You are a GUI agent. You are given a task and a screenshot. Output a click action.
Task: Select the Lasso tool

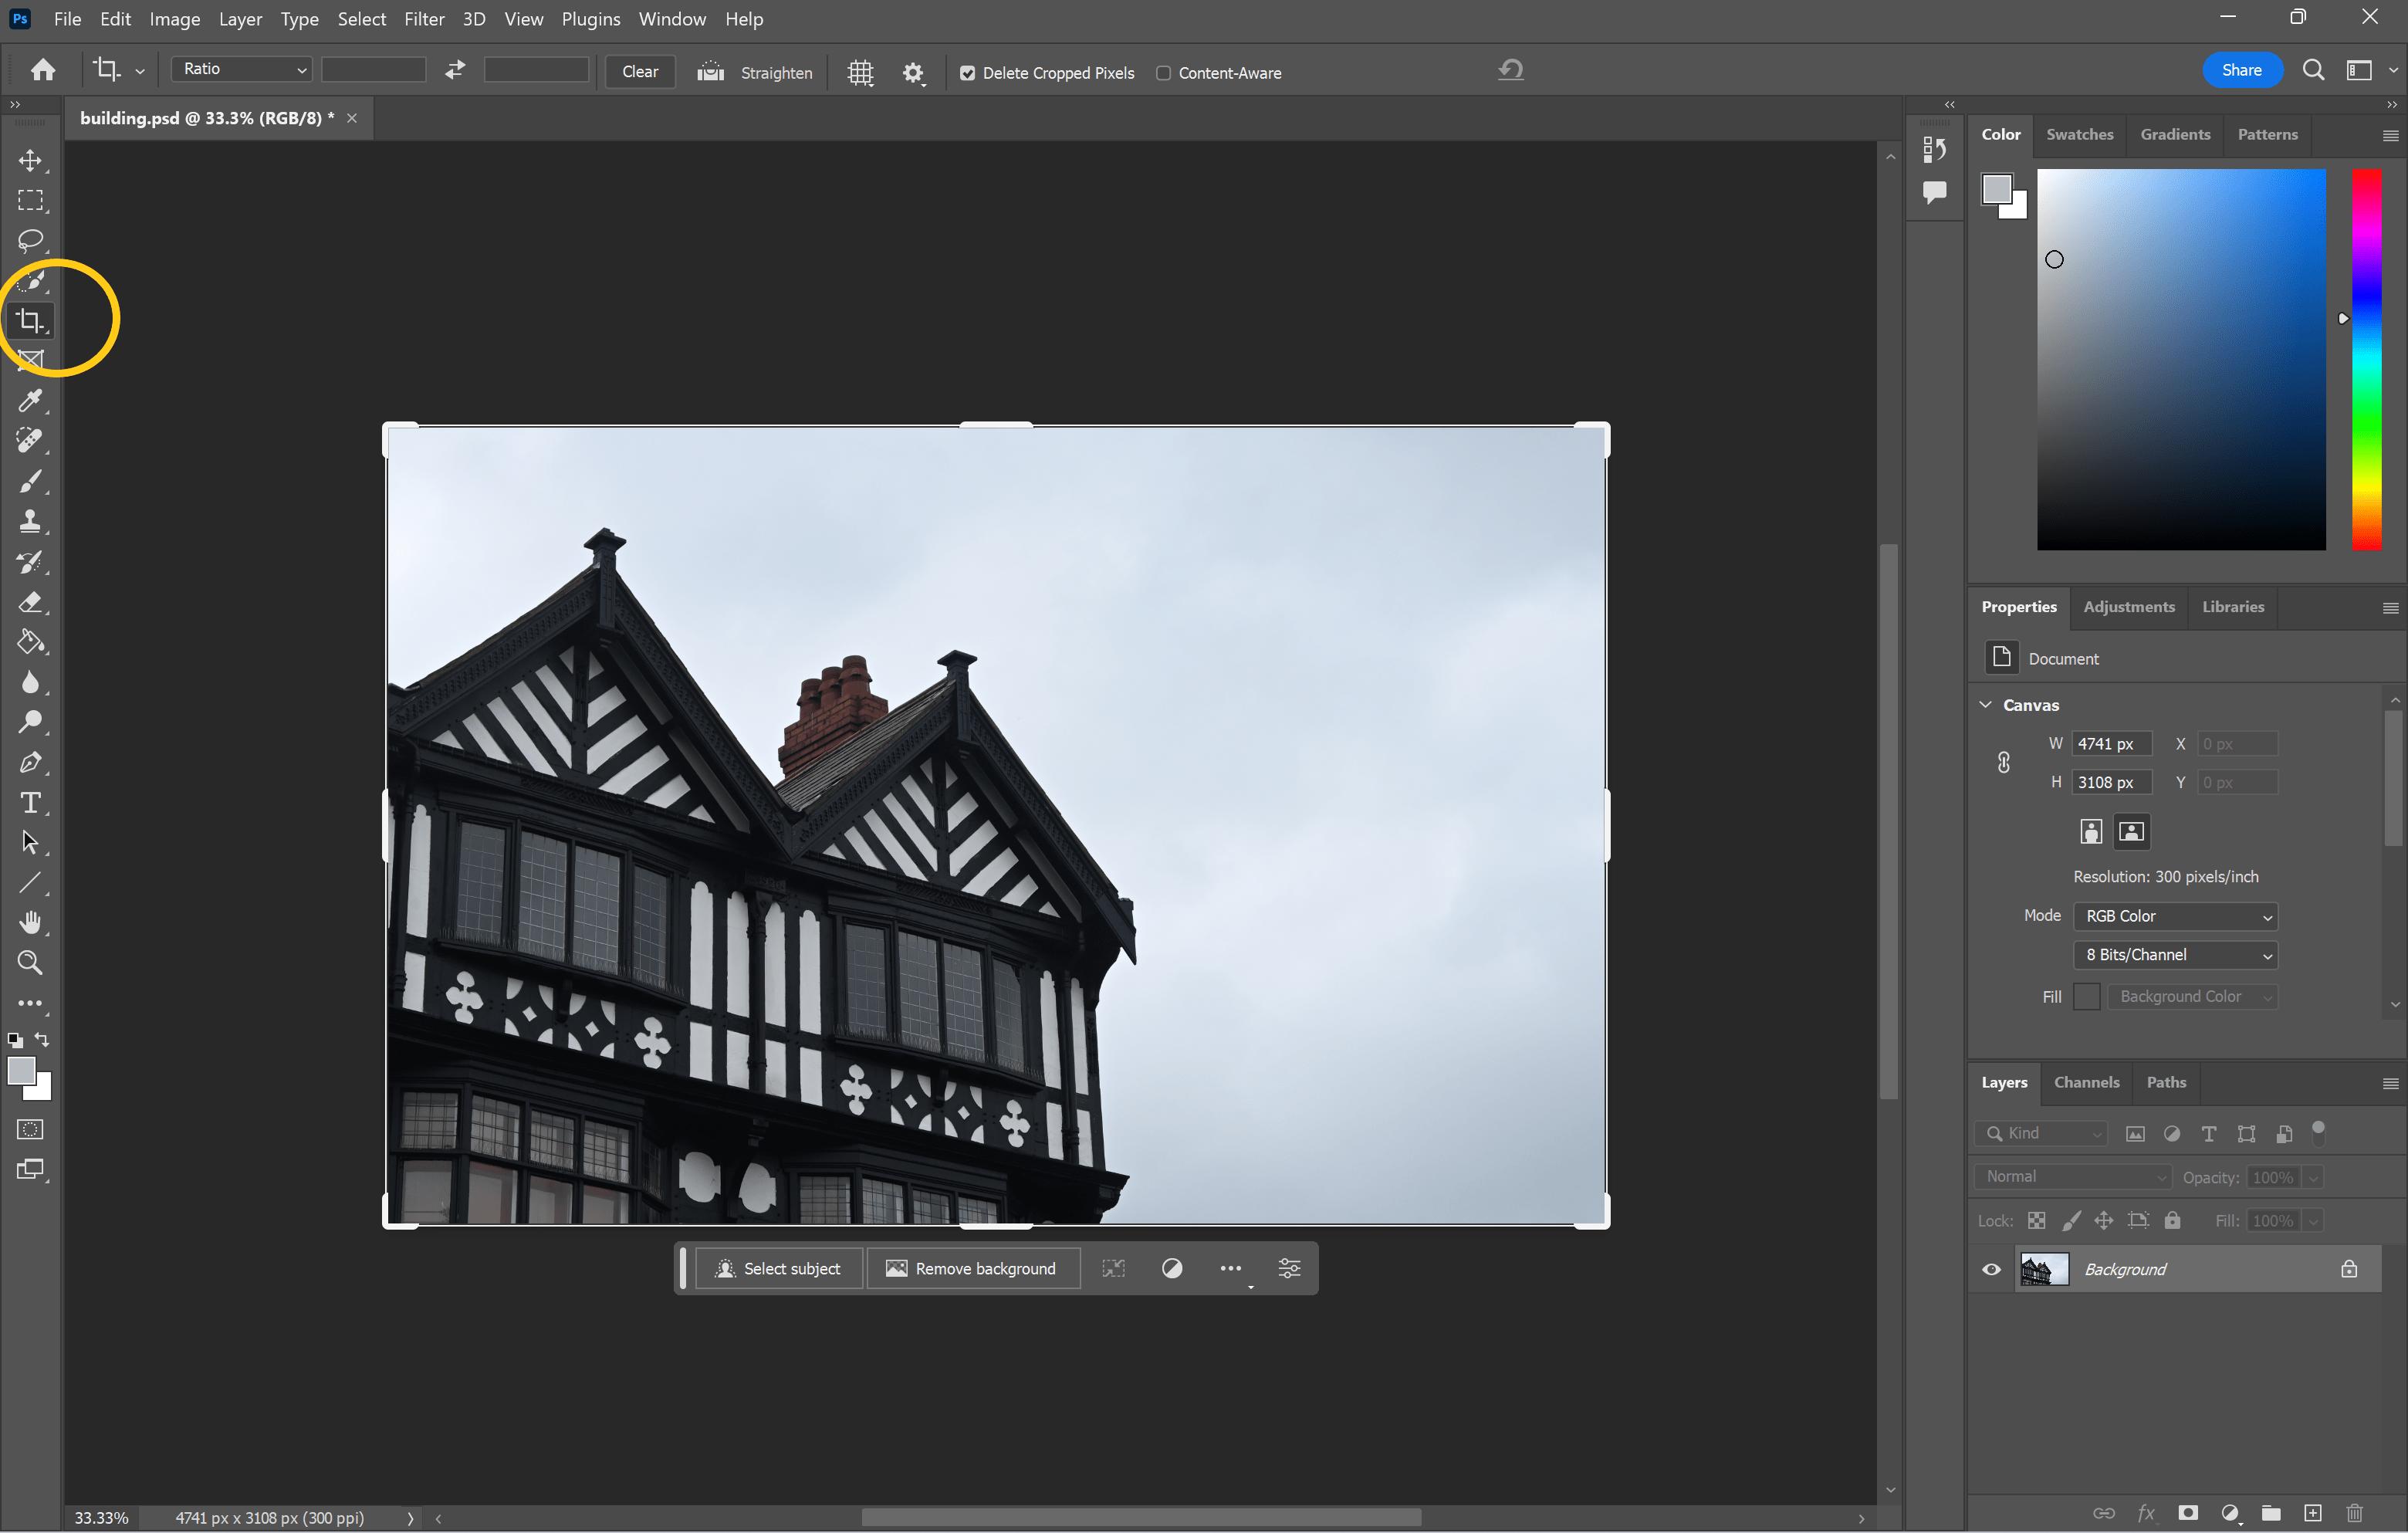[x=30, y=241]
